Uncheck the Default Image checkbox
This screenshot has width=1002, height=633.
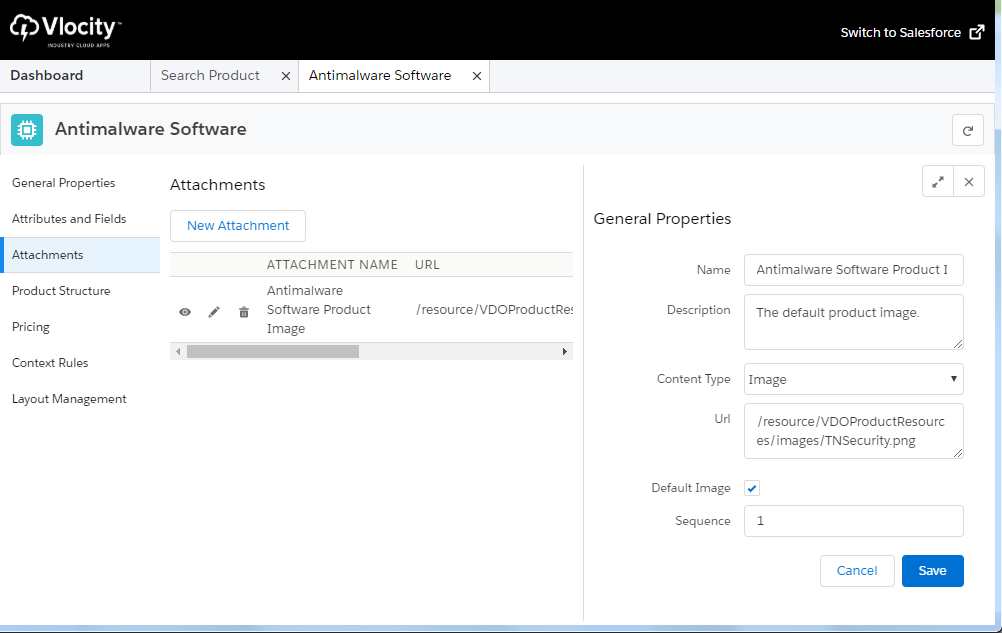pos(752,489)
